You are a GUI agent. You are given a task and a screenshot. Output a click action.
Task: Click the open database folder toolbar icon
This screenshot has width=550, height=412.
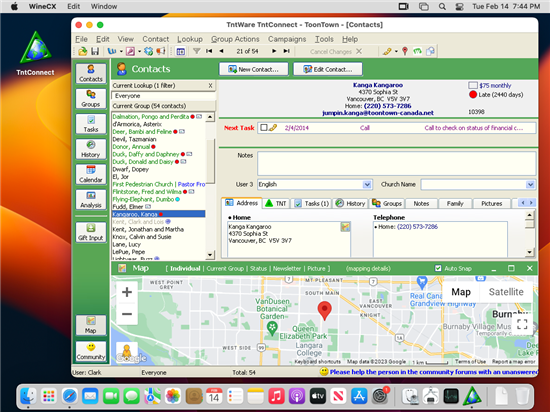pyautogui.click(x=83, y=51)
